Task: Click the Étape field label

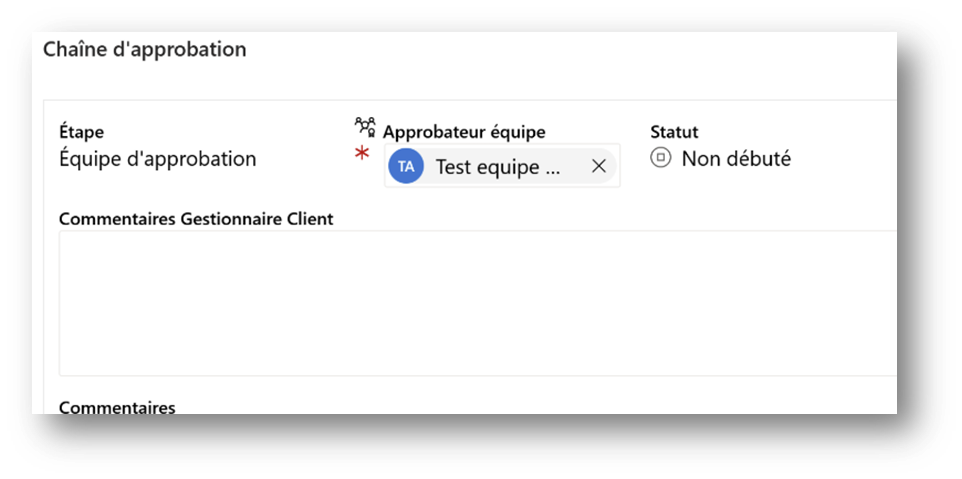Action: (82, 132)
